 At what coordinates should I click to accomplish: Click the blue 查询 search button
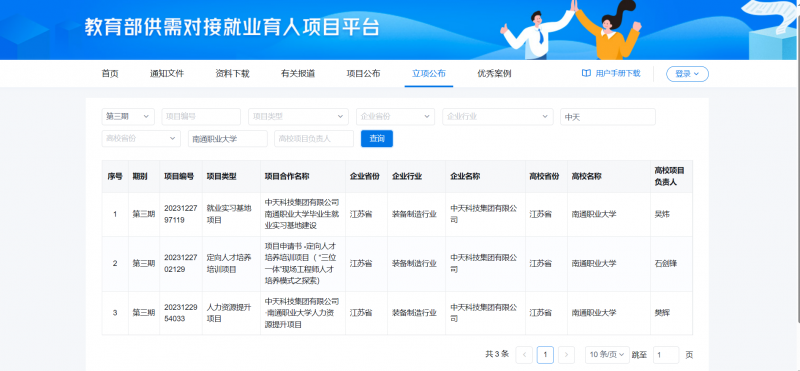pyautogui.click(x=377, y=138)
